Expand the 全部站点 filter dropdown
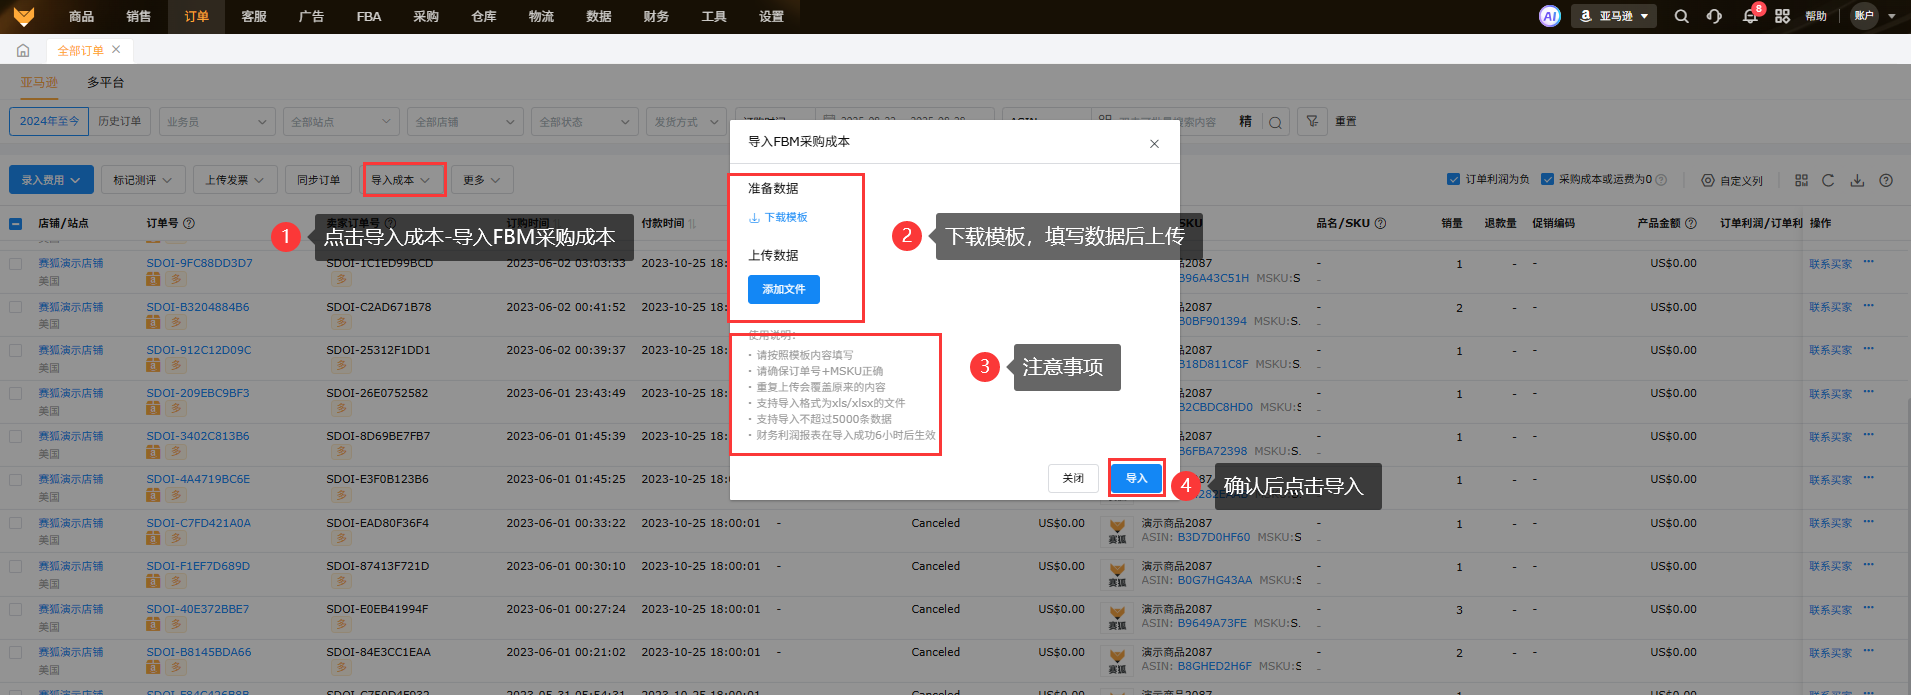The image size is (1911, 695). pos(340,122)
